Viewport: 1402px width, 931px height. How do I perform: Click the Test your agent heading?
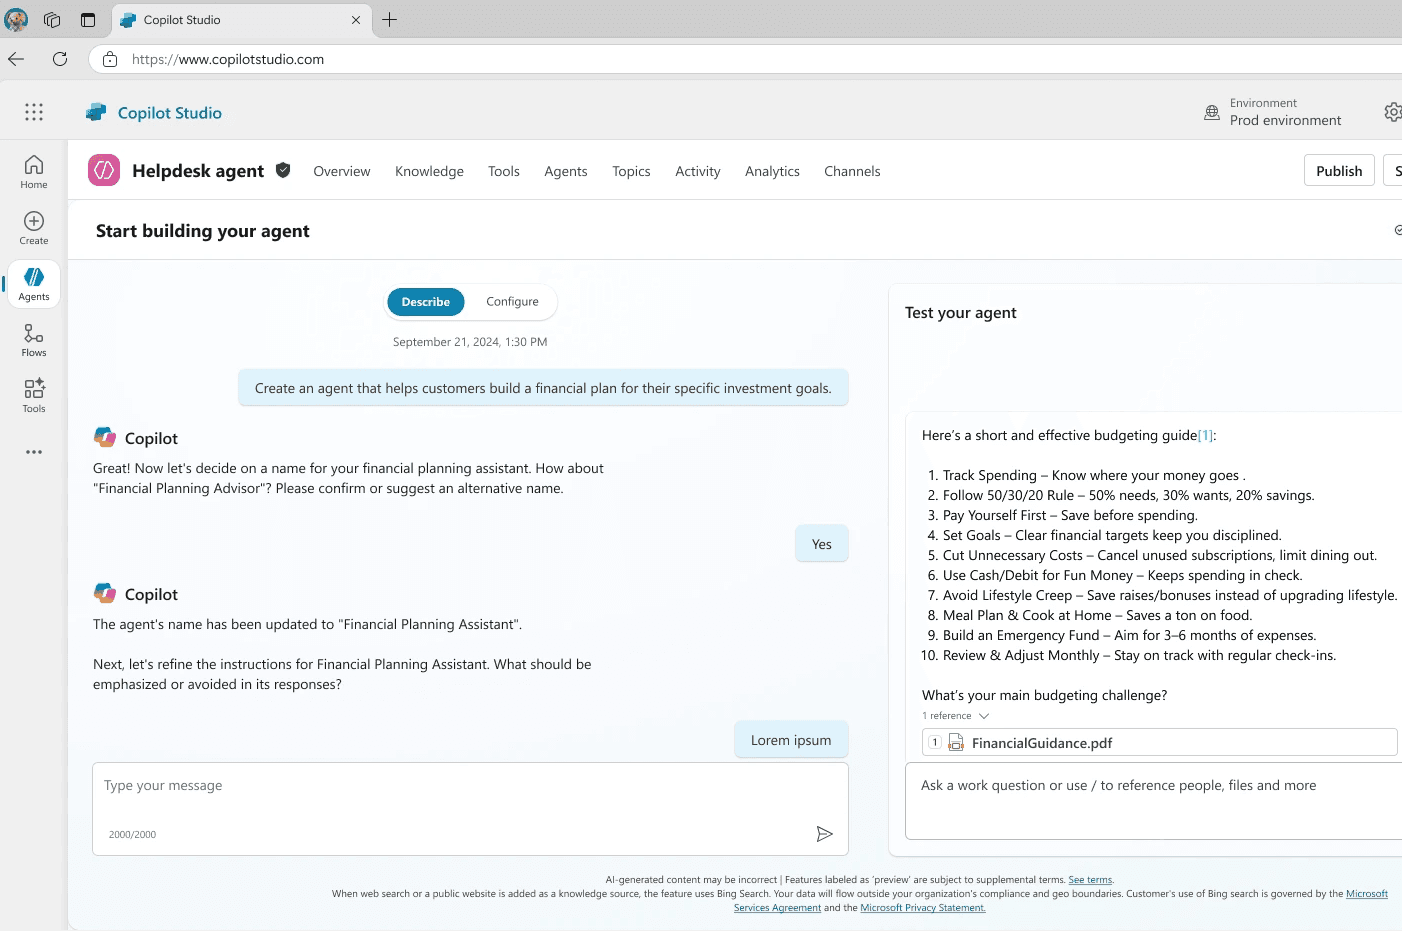(960, 313)
